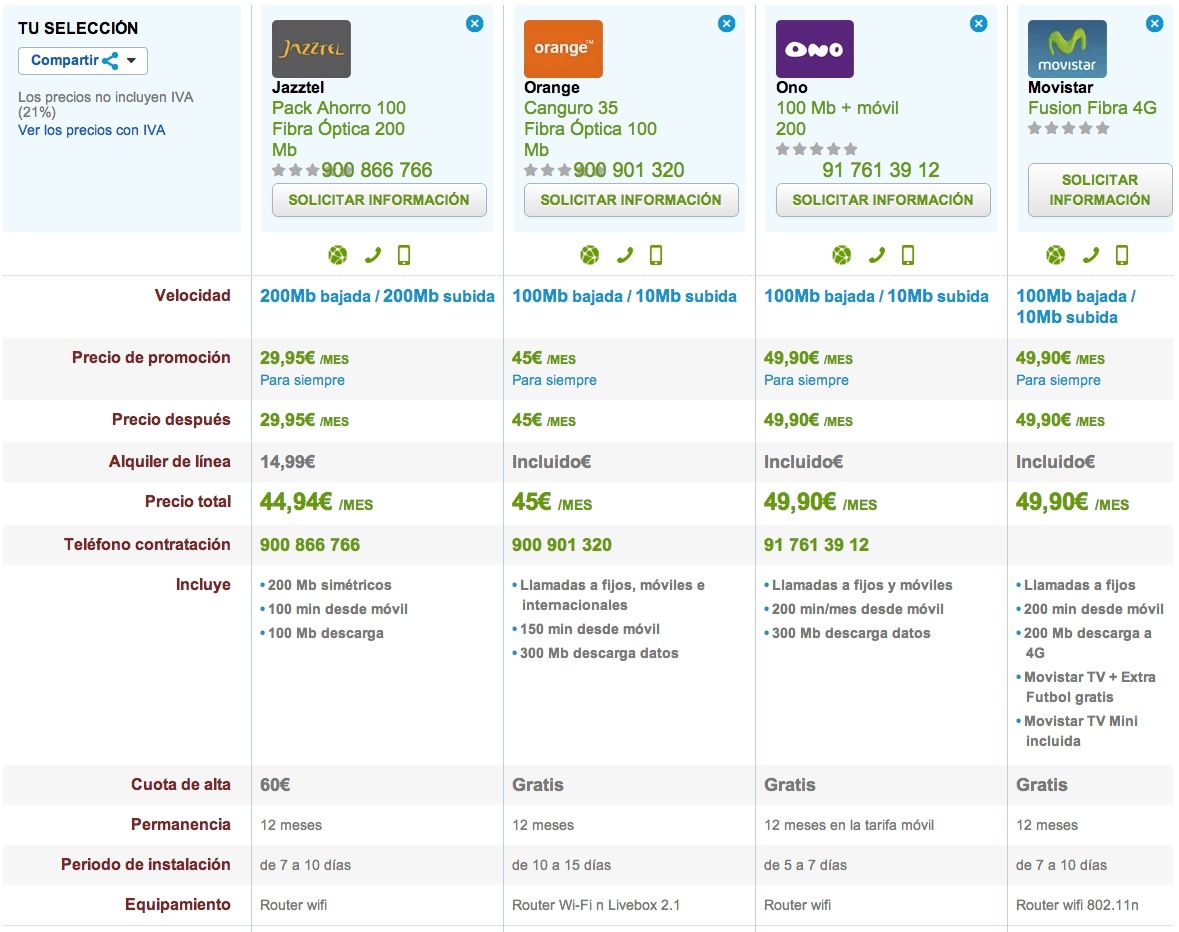
Task: Click 'Router Wi-Fi n Livebox 2.1'
Action: tap(596, 905)
